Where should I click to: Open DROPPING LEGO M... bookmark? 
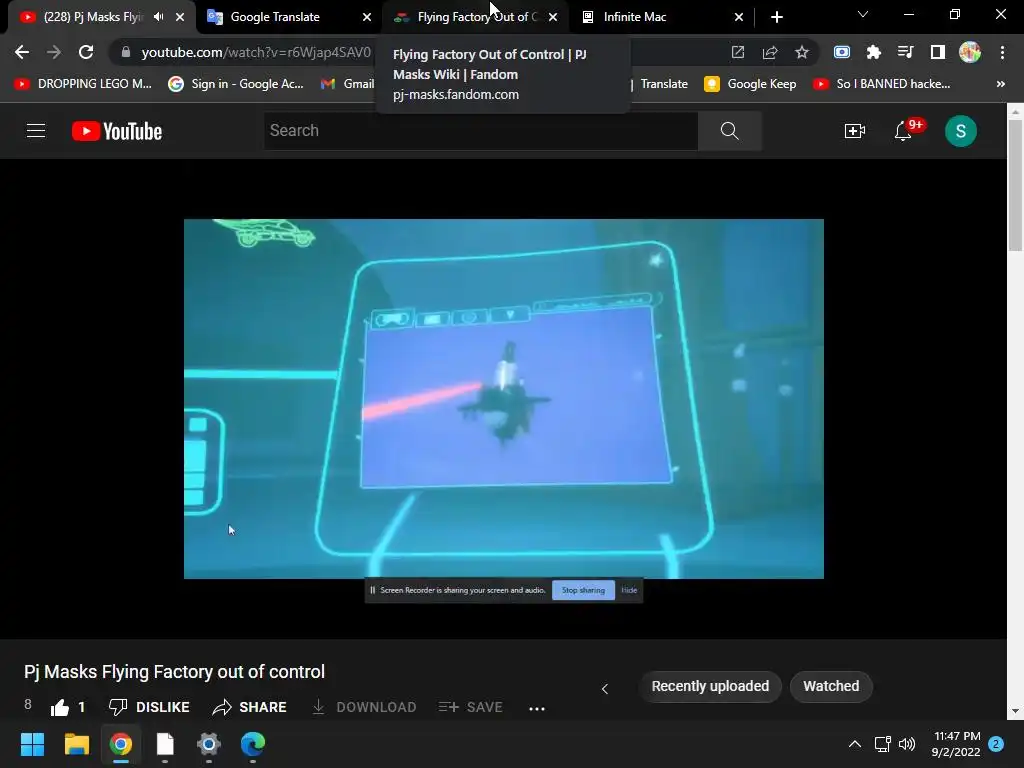pyautogui.click(x=83, y=84)
